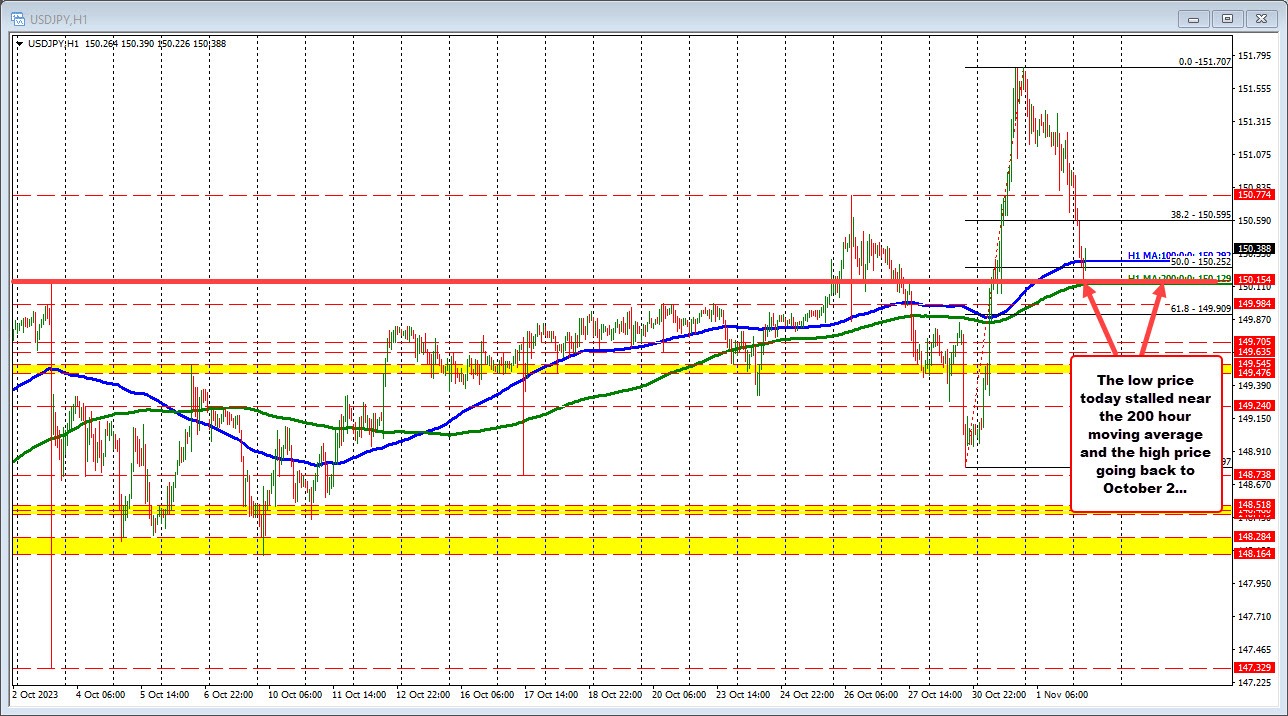Viewport: 1288px width, 716px height.
Task: Click the chart symbol icon in the title bar
Action: pos(17,18)
